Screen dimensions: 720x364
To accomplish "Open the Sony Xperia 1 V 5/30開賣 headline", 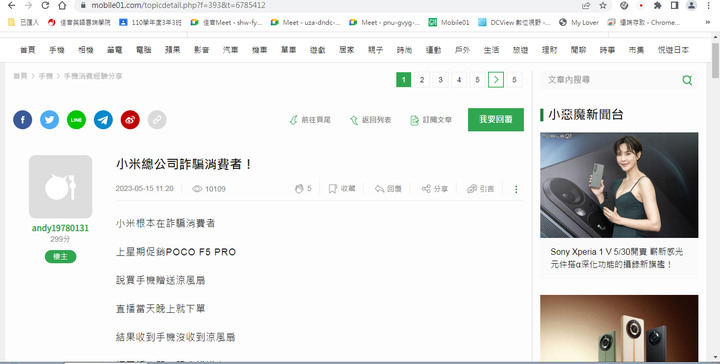I will pyautogui.click(x=617, y=258).
